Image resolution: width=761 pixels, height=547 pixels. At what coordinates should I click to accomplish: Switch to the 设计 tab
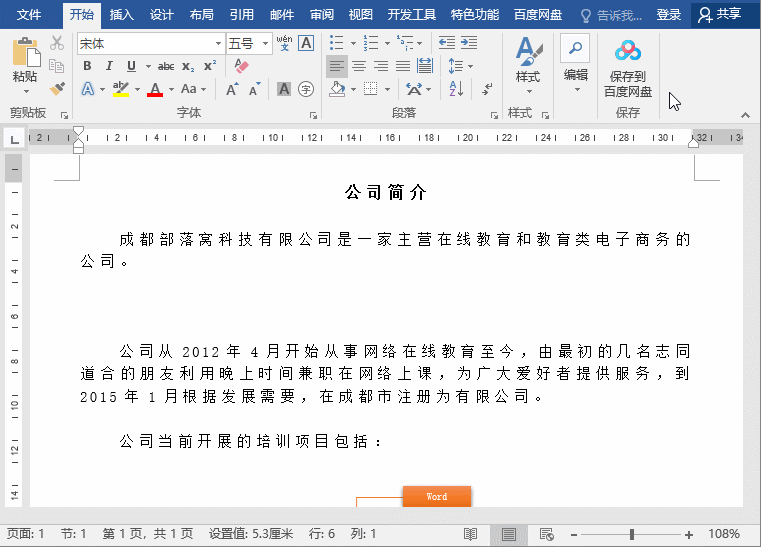point(162,15)
